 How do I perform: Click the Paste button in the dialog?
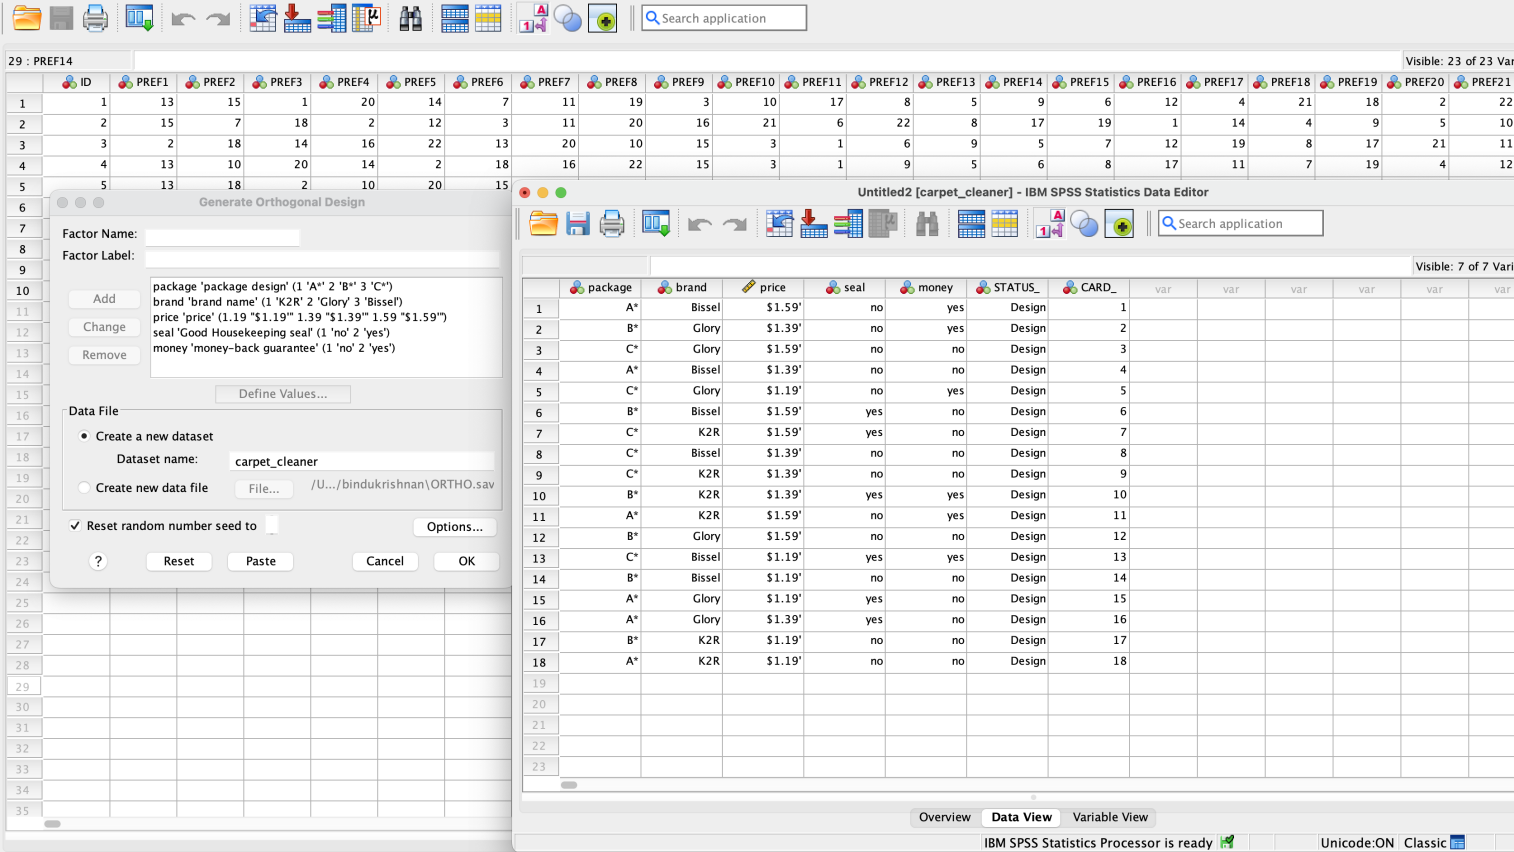pos(261,561)
